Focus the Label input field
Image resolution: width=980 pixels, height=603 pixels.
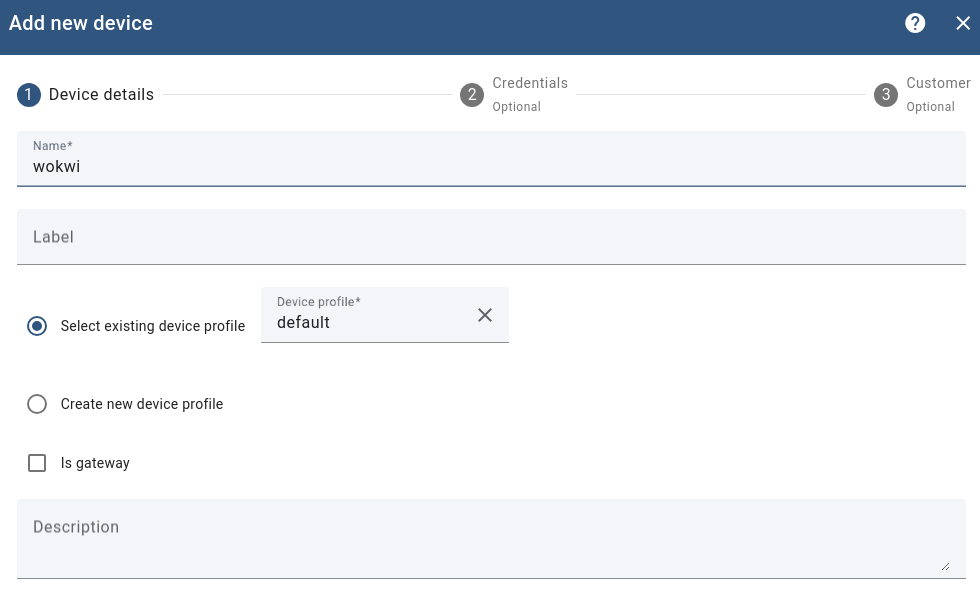[490, 238]
